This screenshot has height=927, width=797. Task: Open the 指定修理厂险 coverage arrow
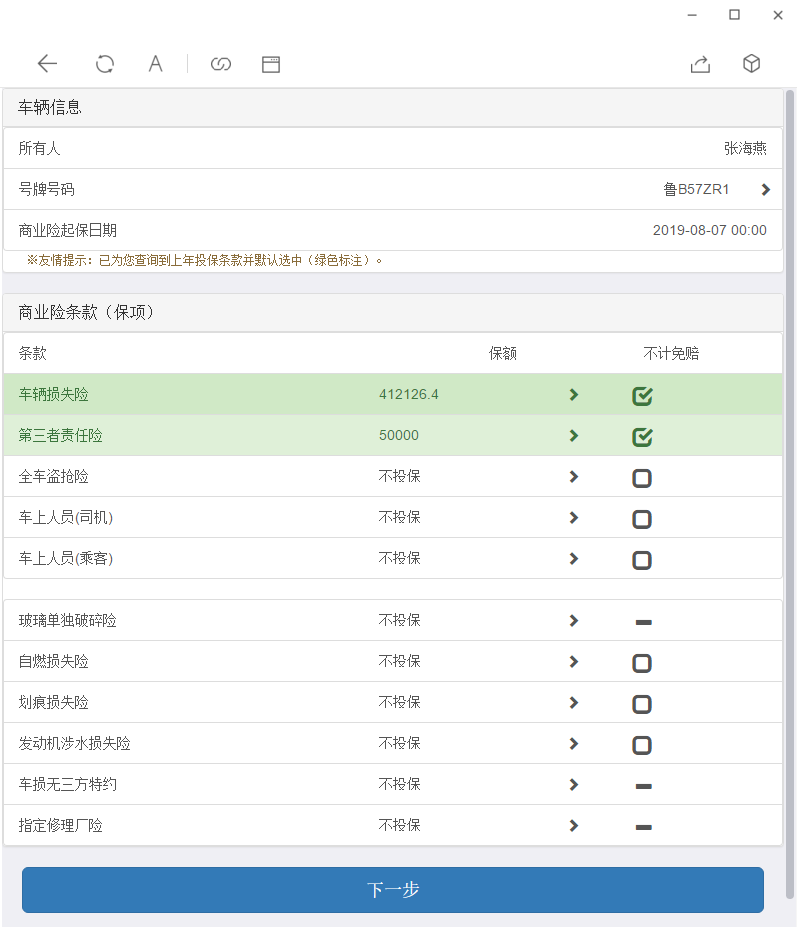point(574,826)
